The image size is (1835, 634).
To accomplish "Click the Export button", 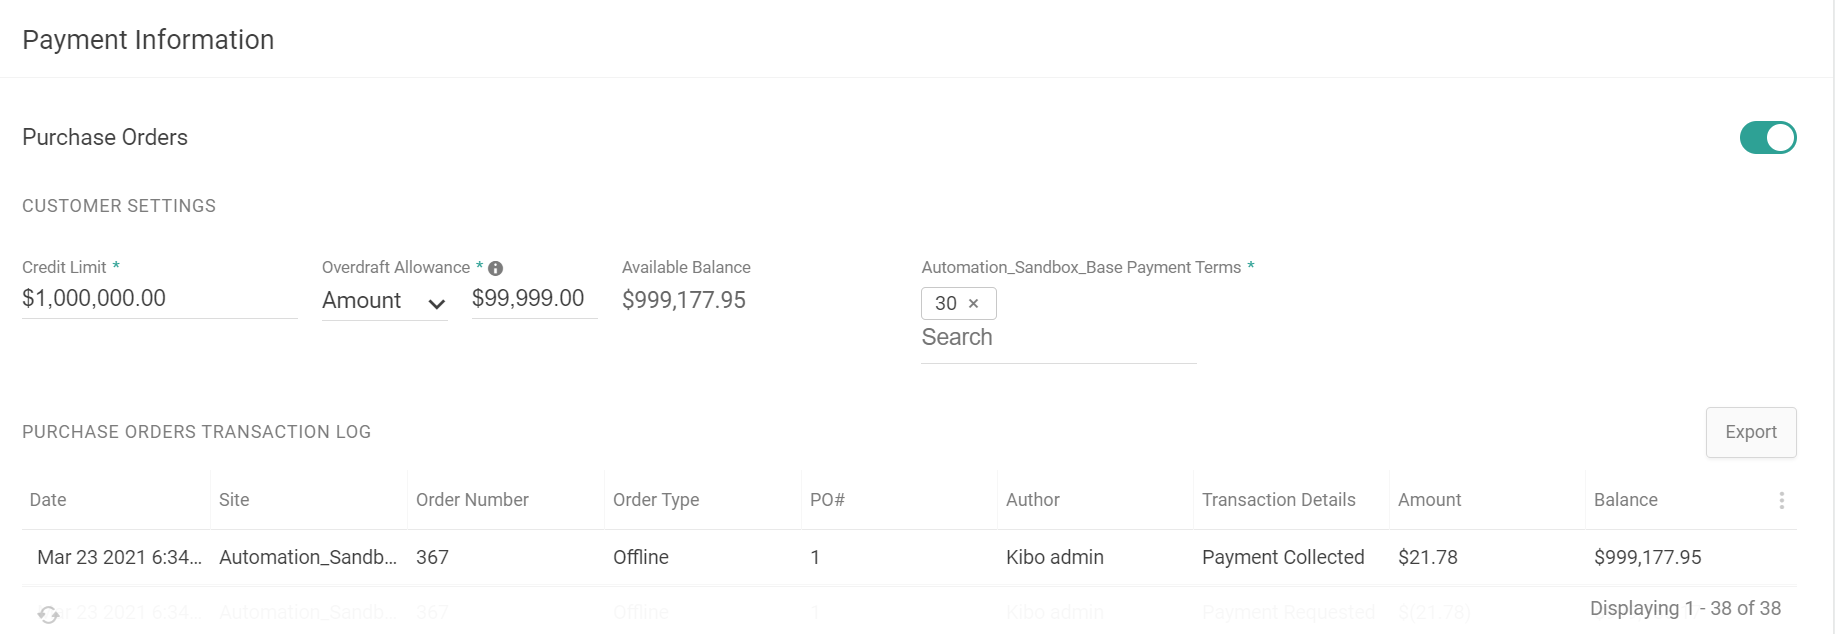I will 1750,432.
